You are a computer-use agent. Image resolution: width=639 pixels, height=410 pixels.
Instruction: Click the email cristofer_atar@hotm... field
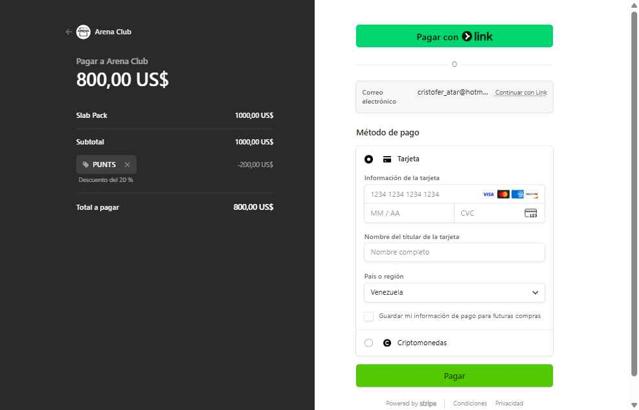click(452, 93)
